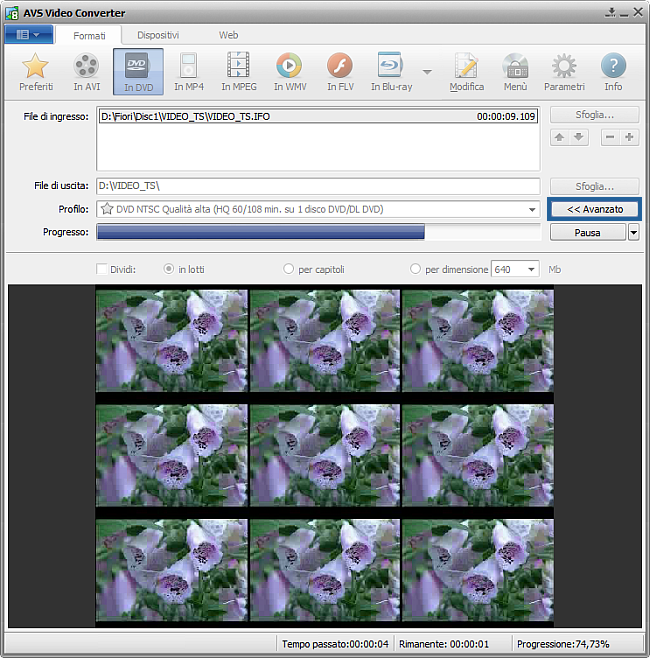Choose the In MP4 format icon

(x=188, y=68)
